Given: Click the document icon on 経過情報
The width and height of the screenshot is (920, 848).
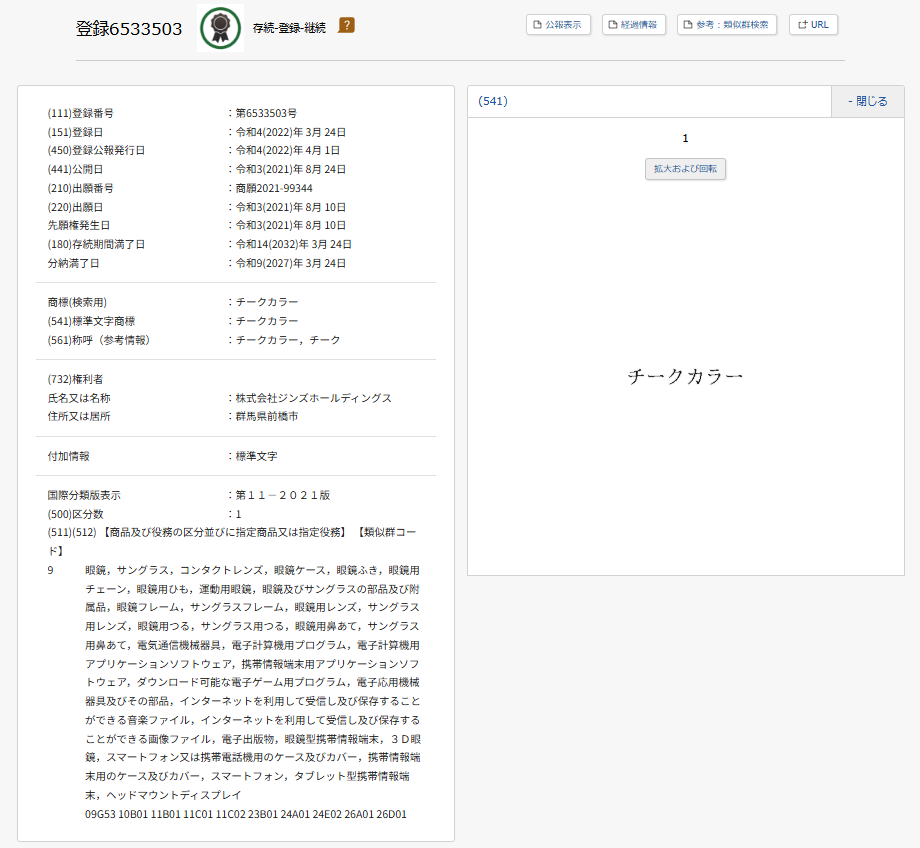Looking at the screenshot, I should (614, 24).
